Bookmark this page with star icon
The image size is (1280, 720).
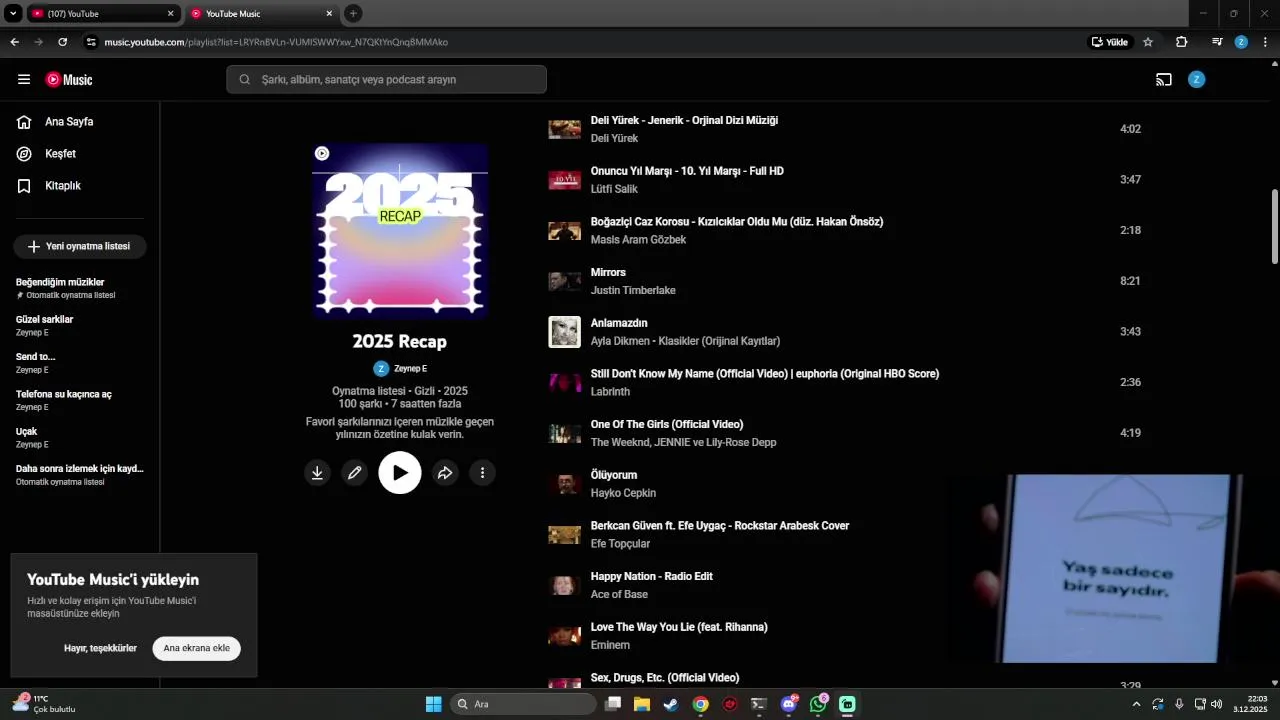1148,42
